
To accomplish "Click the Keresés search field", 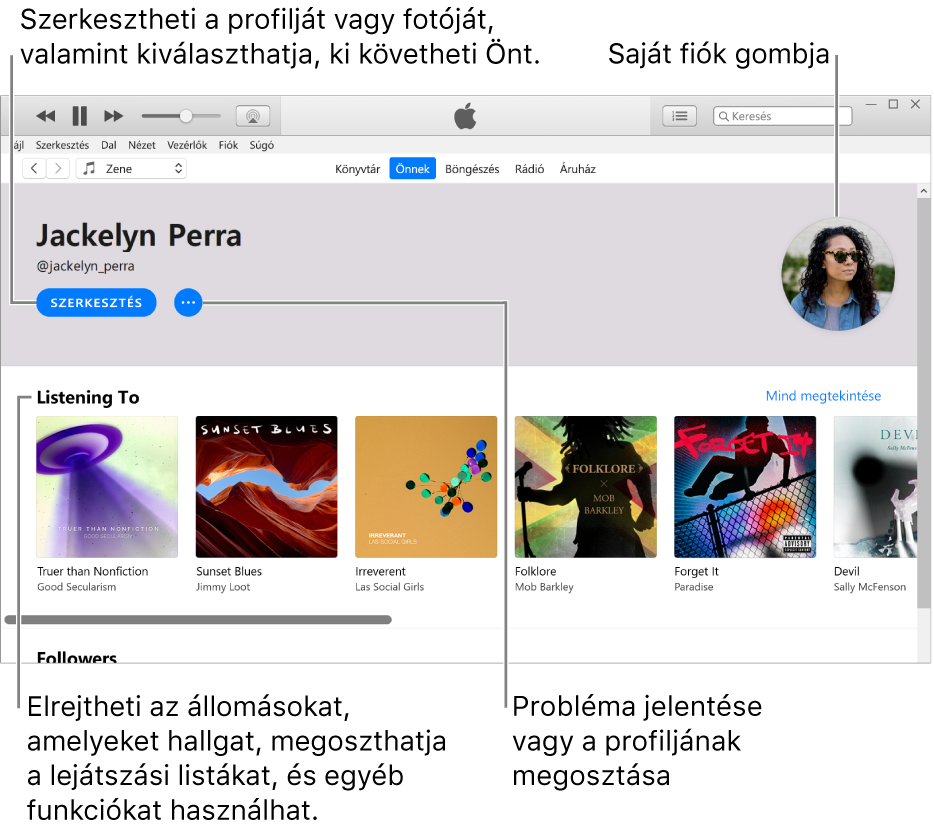I will [782, 116].
